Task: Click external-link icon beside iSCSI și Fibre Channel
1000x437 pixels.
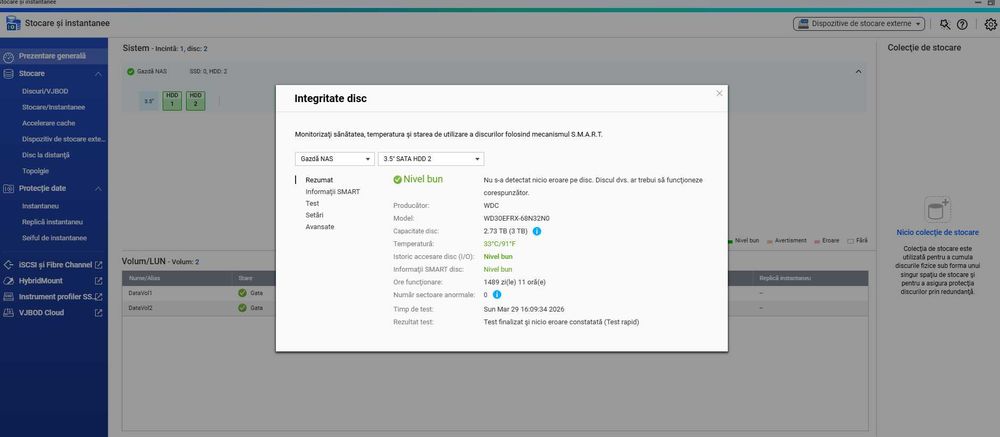Action: coord(98,265)
